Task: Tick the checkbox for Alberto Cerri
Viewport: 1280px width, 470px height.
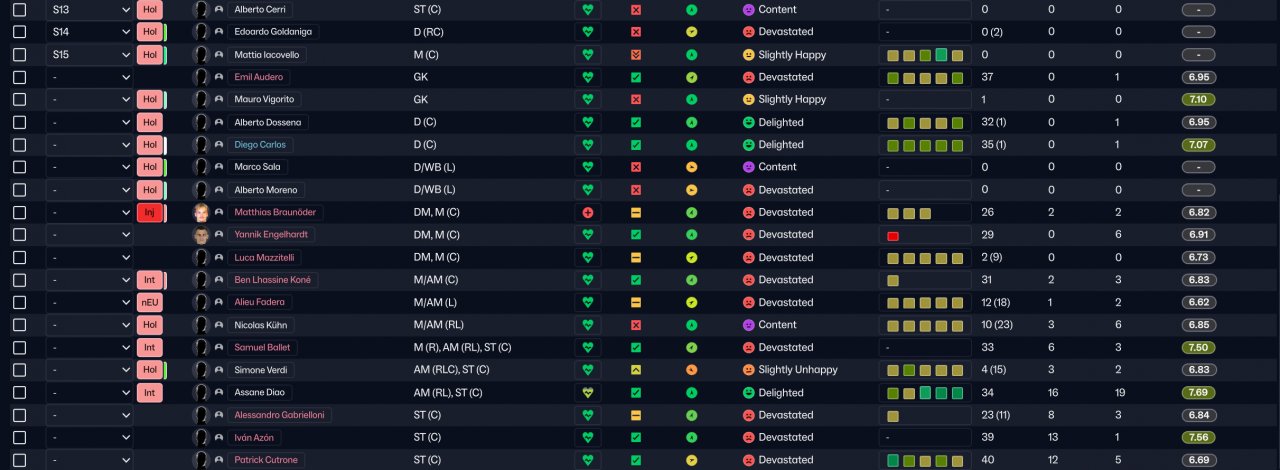Action: (19, 9)
